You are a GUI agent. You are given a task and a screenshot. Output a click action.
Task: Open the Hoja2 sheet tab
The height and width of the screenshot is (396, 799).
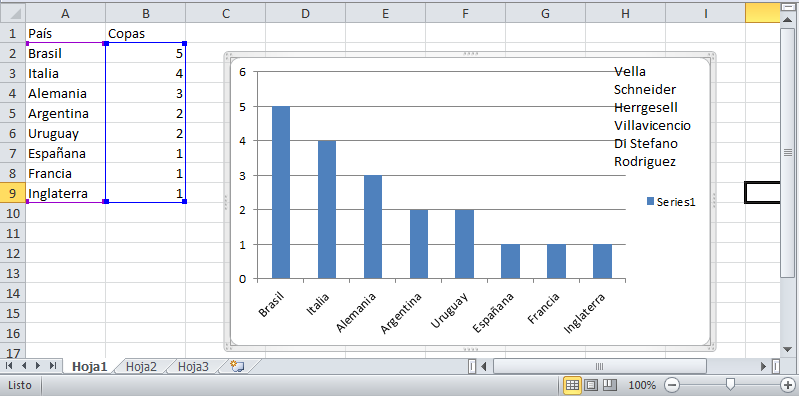tap(141, 366)
